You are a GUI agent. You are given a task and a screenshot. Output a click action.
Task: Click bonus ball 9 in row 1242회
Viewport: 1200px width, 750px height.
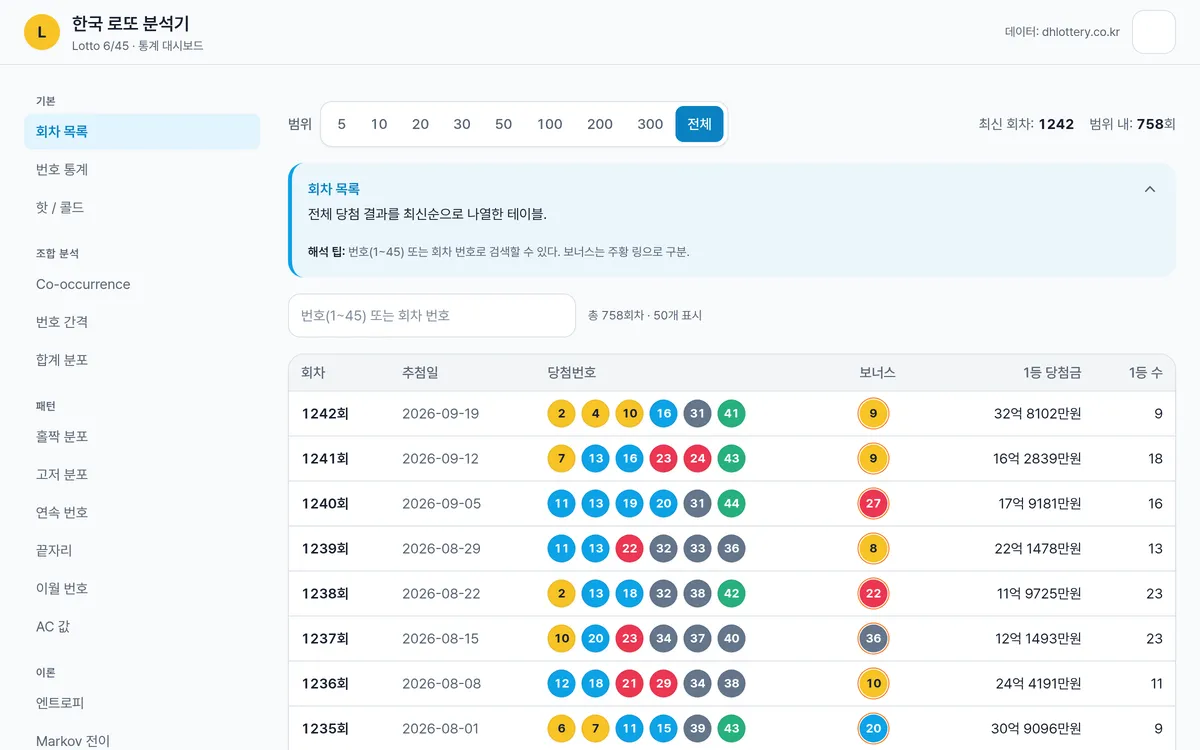[873, 413]
